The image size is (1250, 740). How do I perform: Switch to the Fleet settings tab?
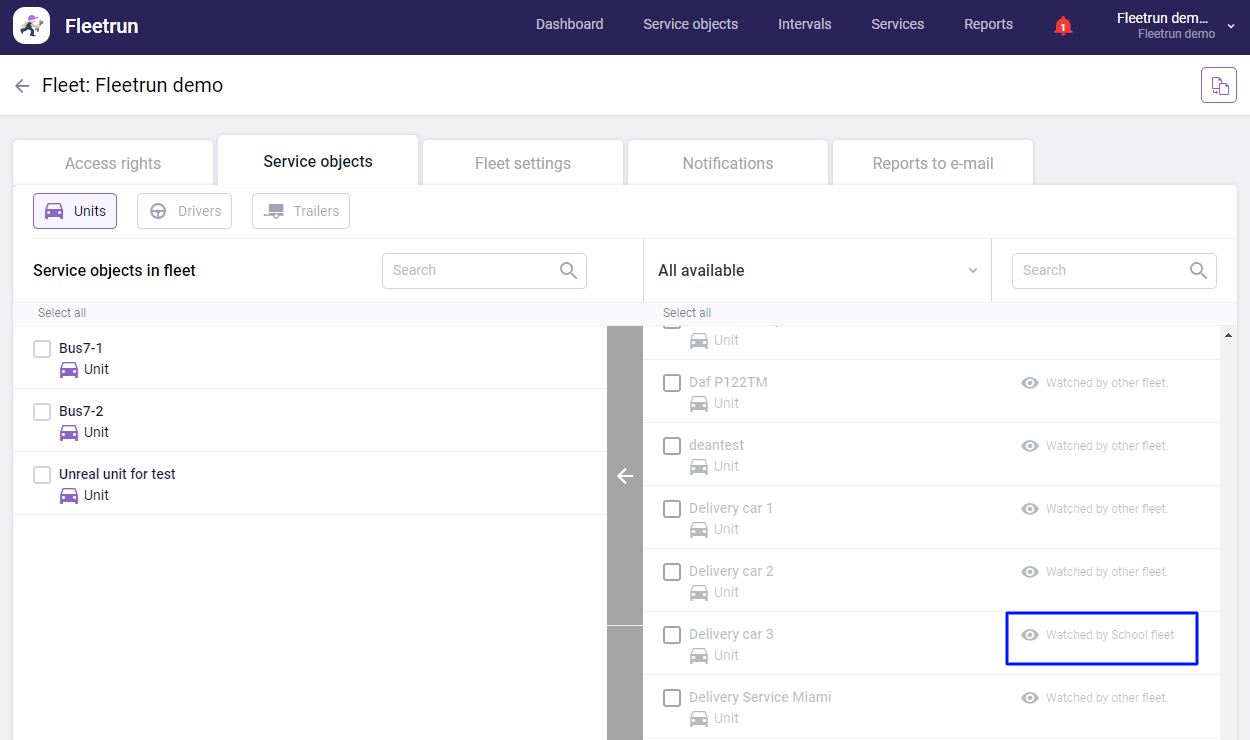click(x=522, y=163)
